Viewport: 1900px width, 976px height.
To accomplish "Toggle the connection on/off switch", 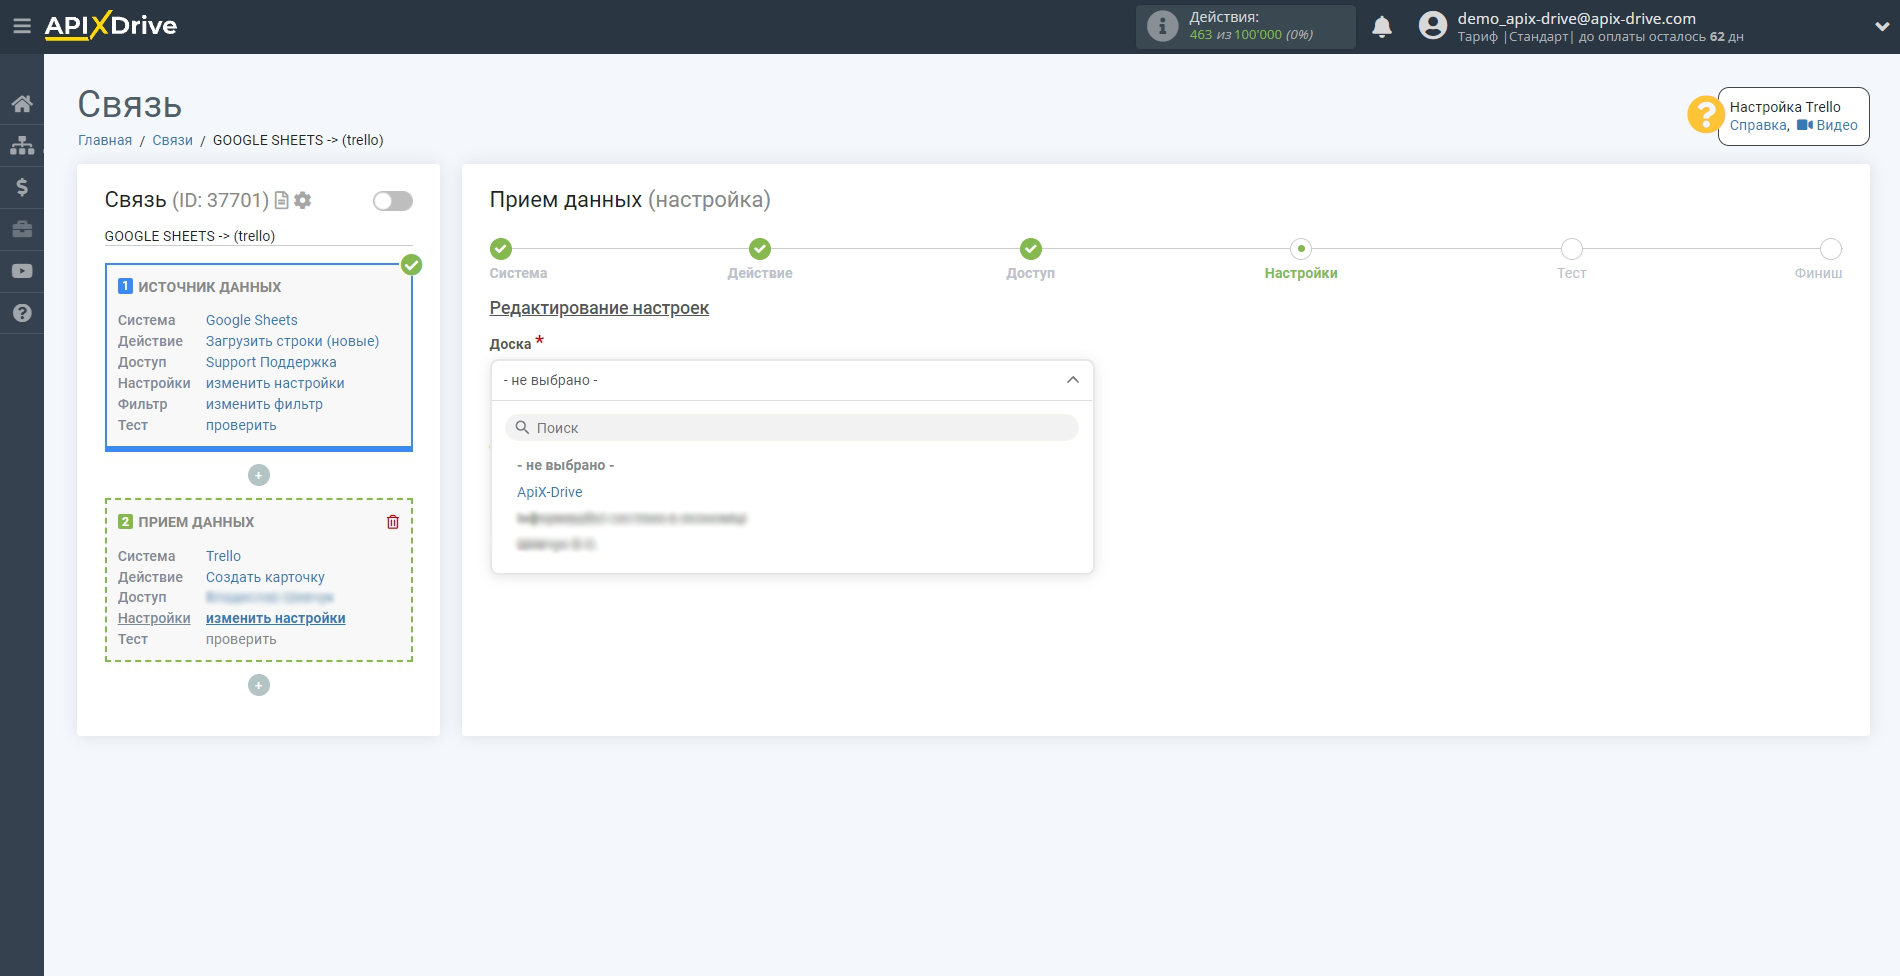I will (393, 201).
